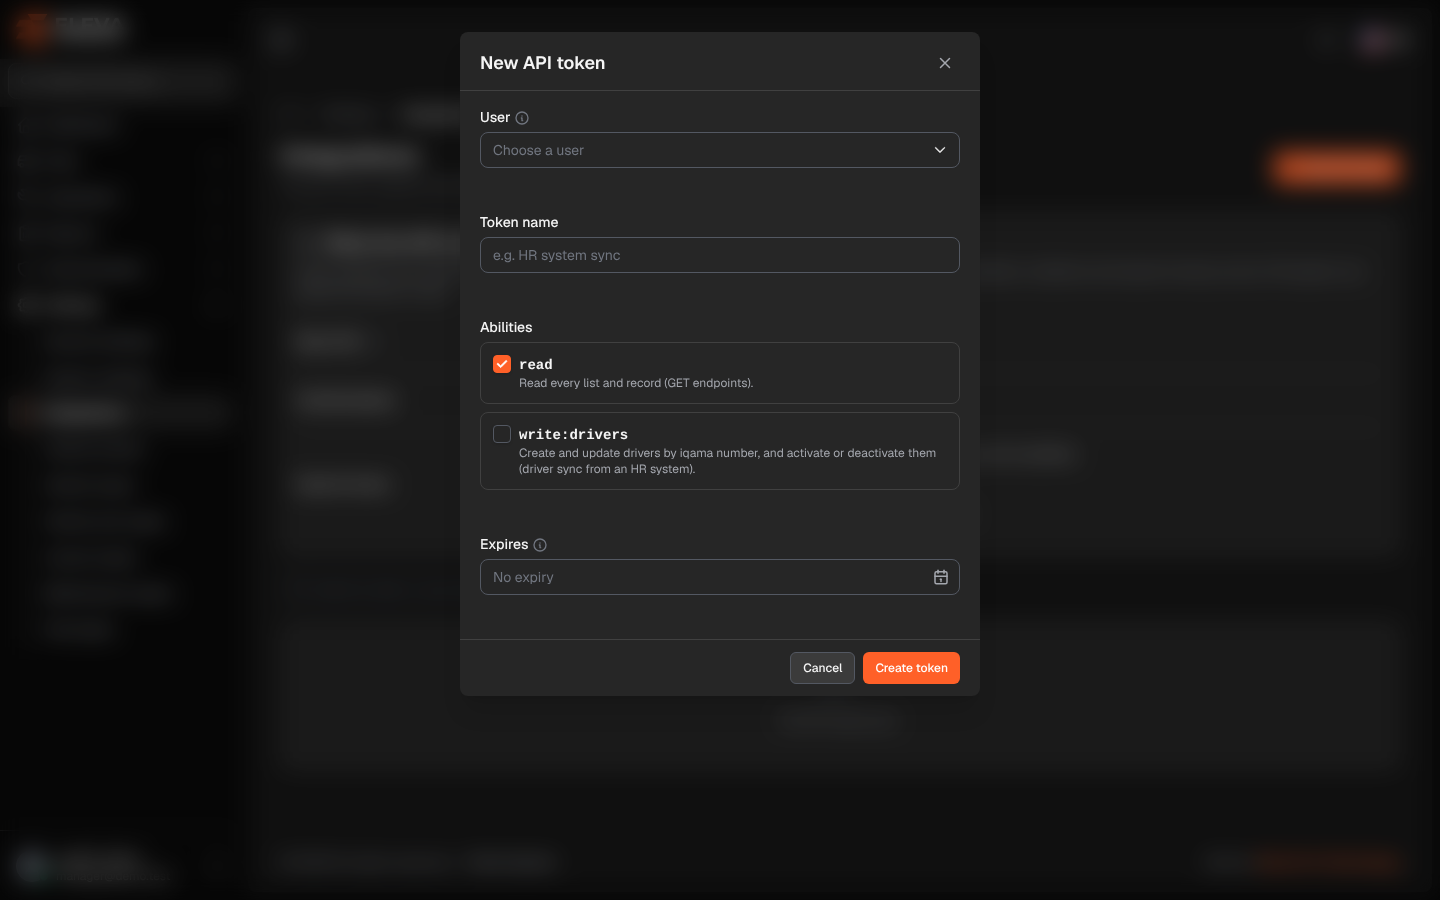This screenshot has width=1440, height=900.
Task: Open the calendar picker for expiry
Action: tap(940, 577)
